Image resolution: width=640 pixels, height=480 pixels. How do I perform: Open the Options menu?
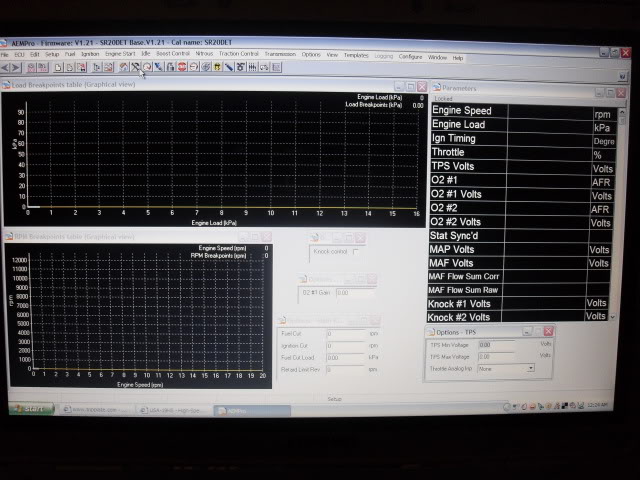[311, 54]
